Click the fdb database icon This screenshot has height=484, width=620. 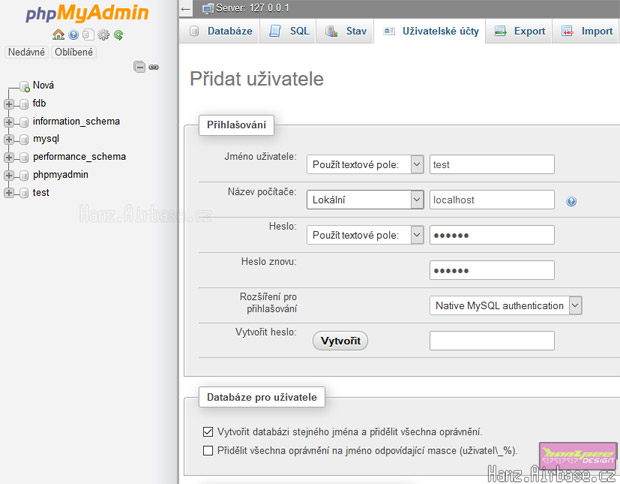(24, 104)
